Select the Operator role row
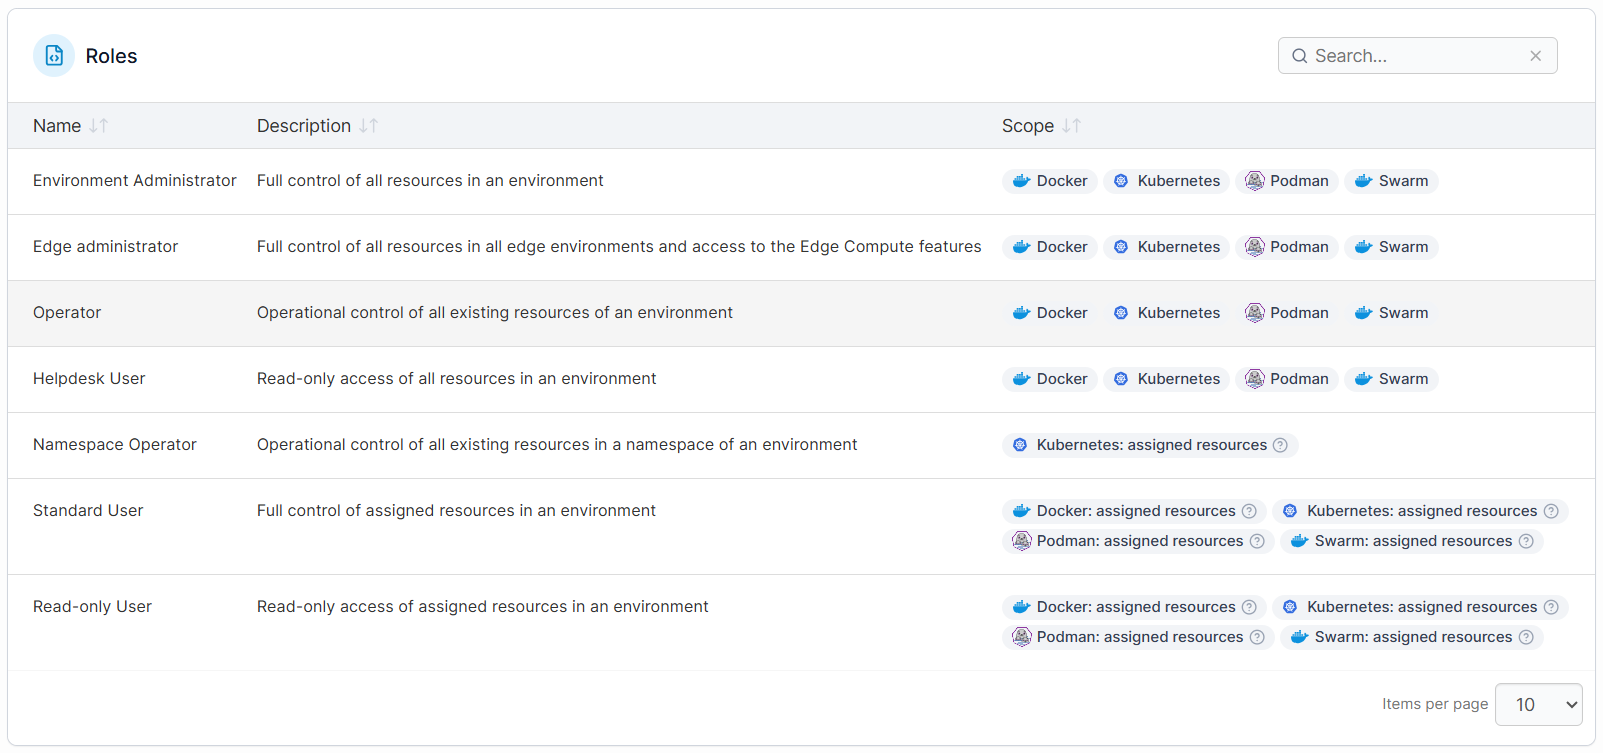Image resolution: width=1603 pixels, height=753 pixels. pos(67,313)
